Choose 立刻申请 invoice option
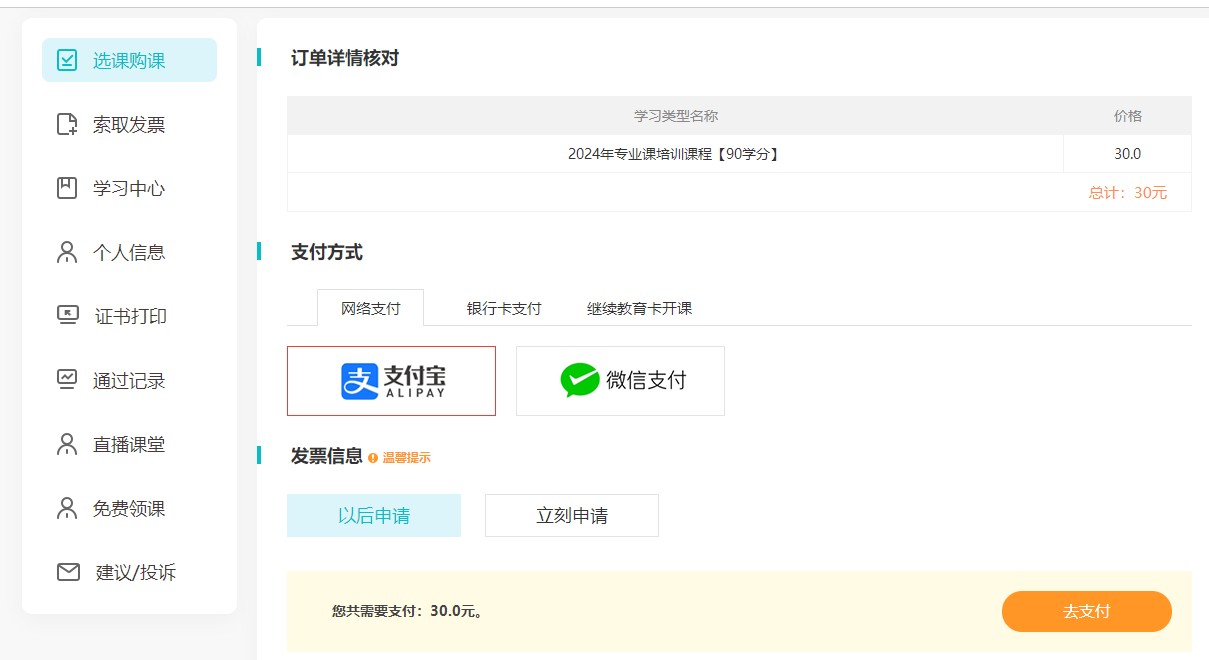Screen dimensions: 1209x660 tap(572, 516)
